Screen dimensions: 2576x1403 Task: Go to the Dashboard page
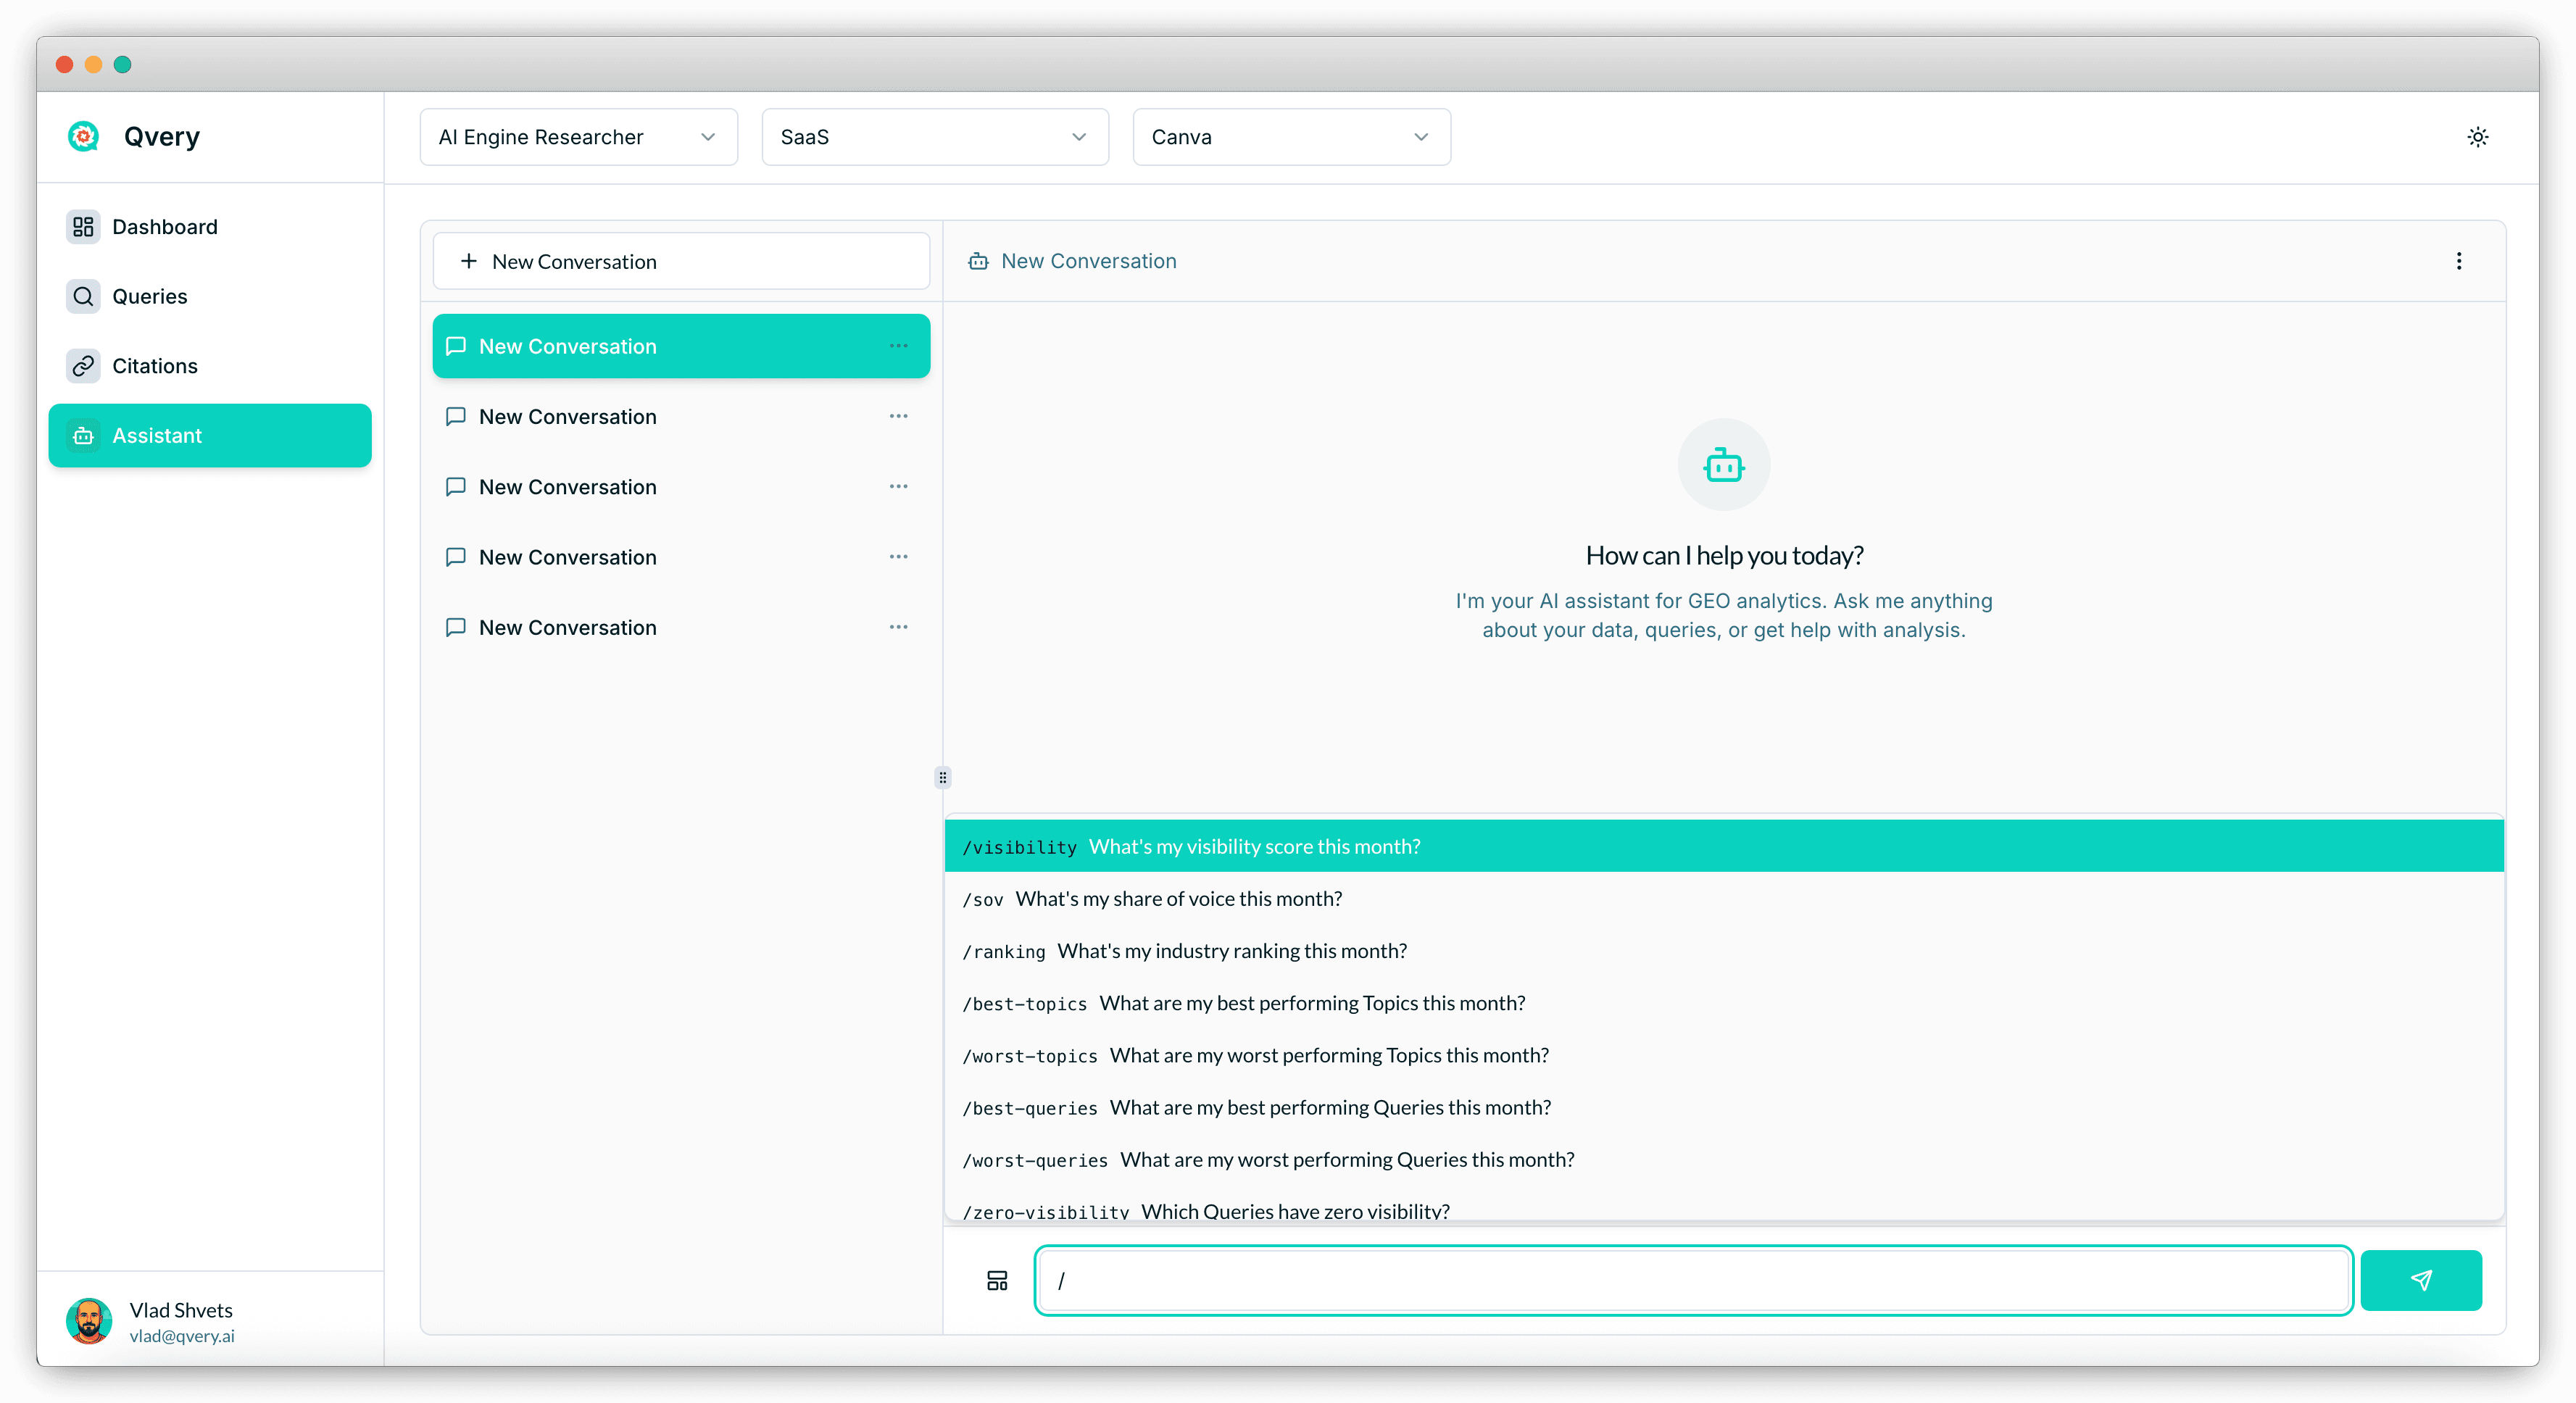[164, 227]
